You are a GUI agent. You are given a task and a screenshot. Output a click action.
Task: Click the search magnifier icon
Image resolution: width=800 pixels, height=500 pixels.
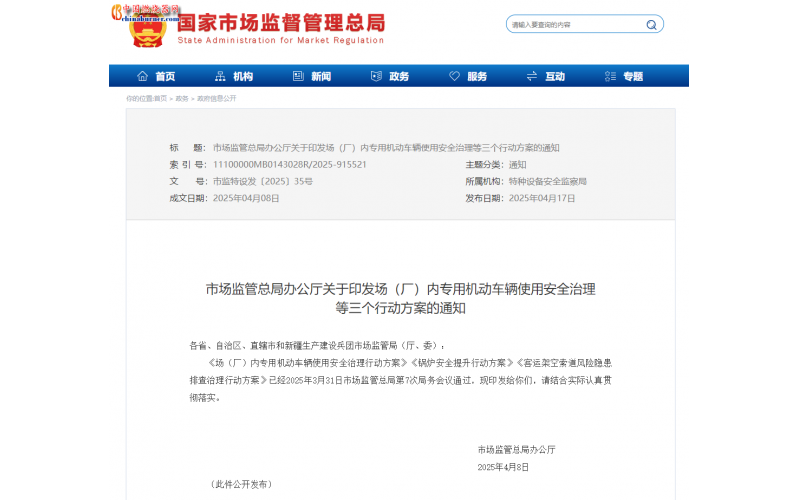[651, 24]
